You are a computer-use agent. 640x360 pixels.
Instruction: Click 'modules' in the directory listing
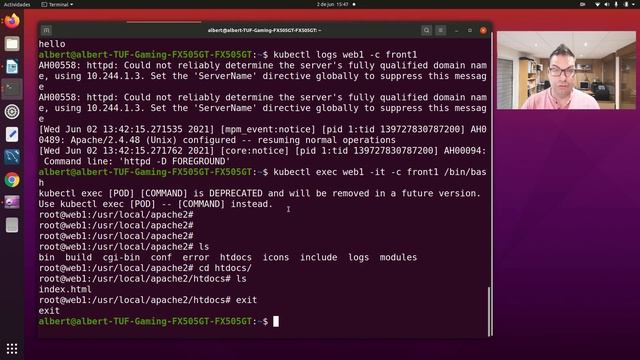click(398, 258)
